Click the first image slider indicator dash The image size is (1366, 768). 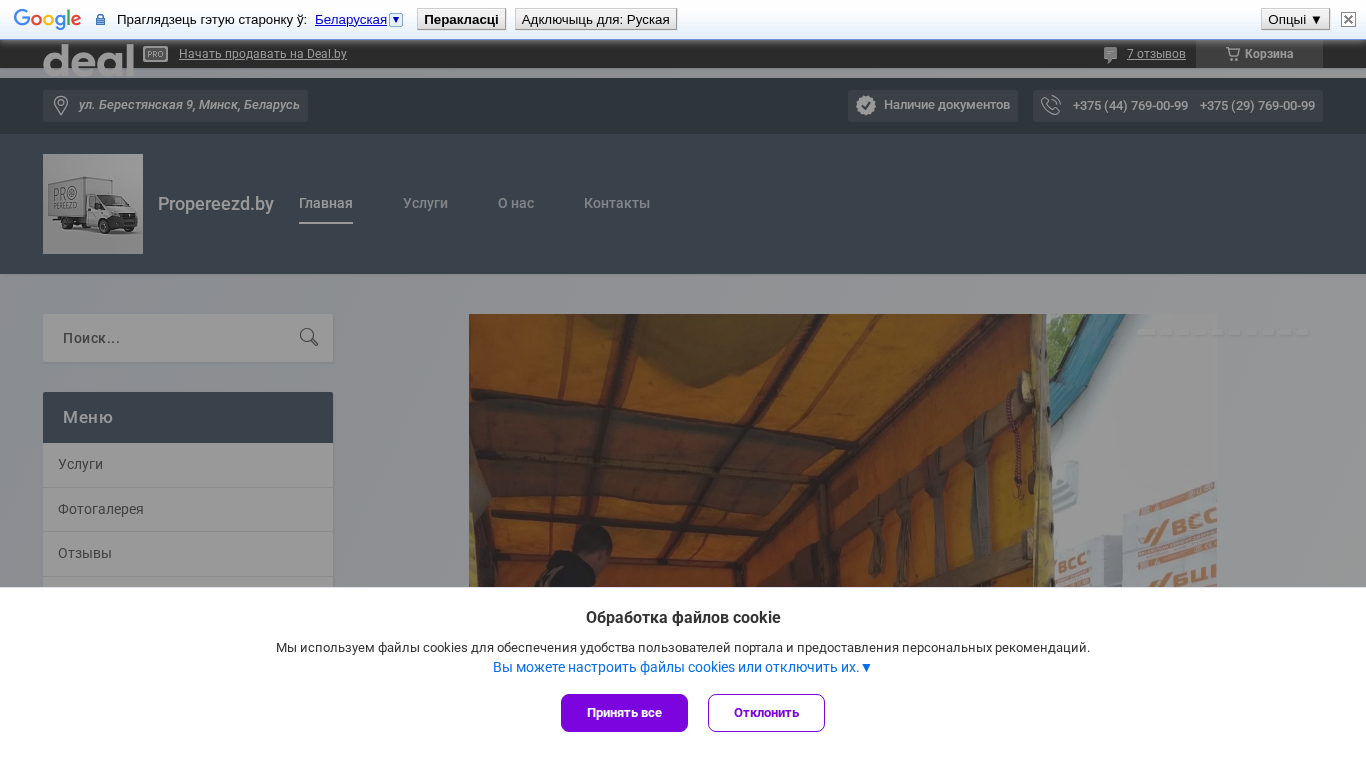(x=1146, y=332)
